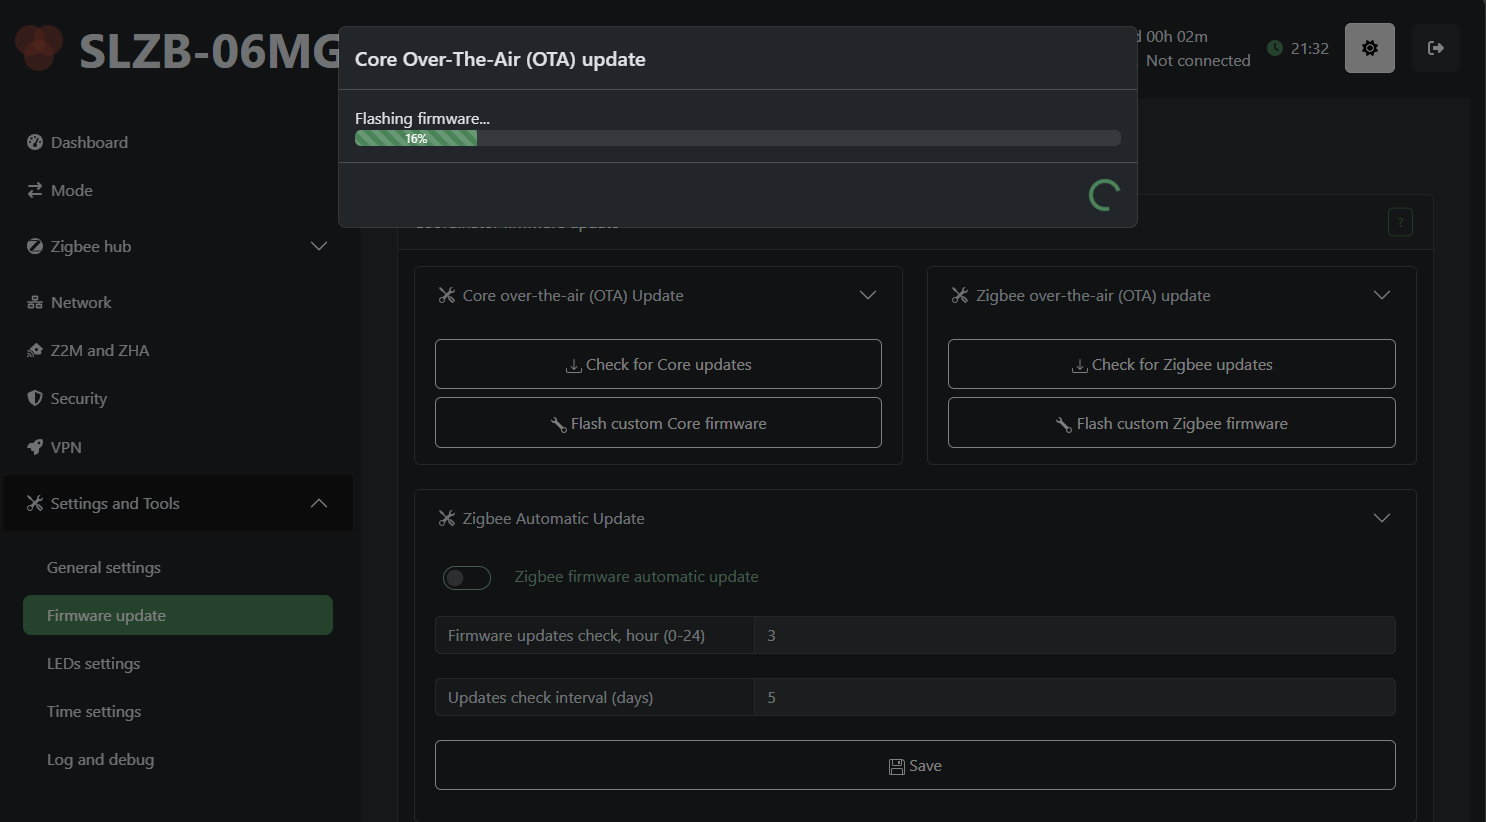Viewport: 1486px width, 822px height.
Task: Click Flash custom Core firmware button
Action: click(x=658, y=423)
